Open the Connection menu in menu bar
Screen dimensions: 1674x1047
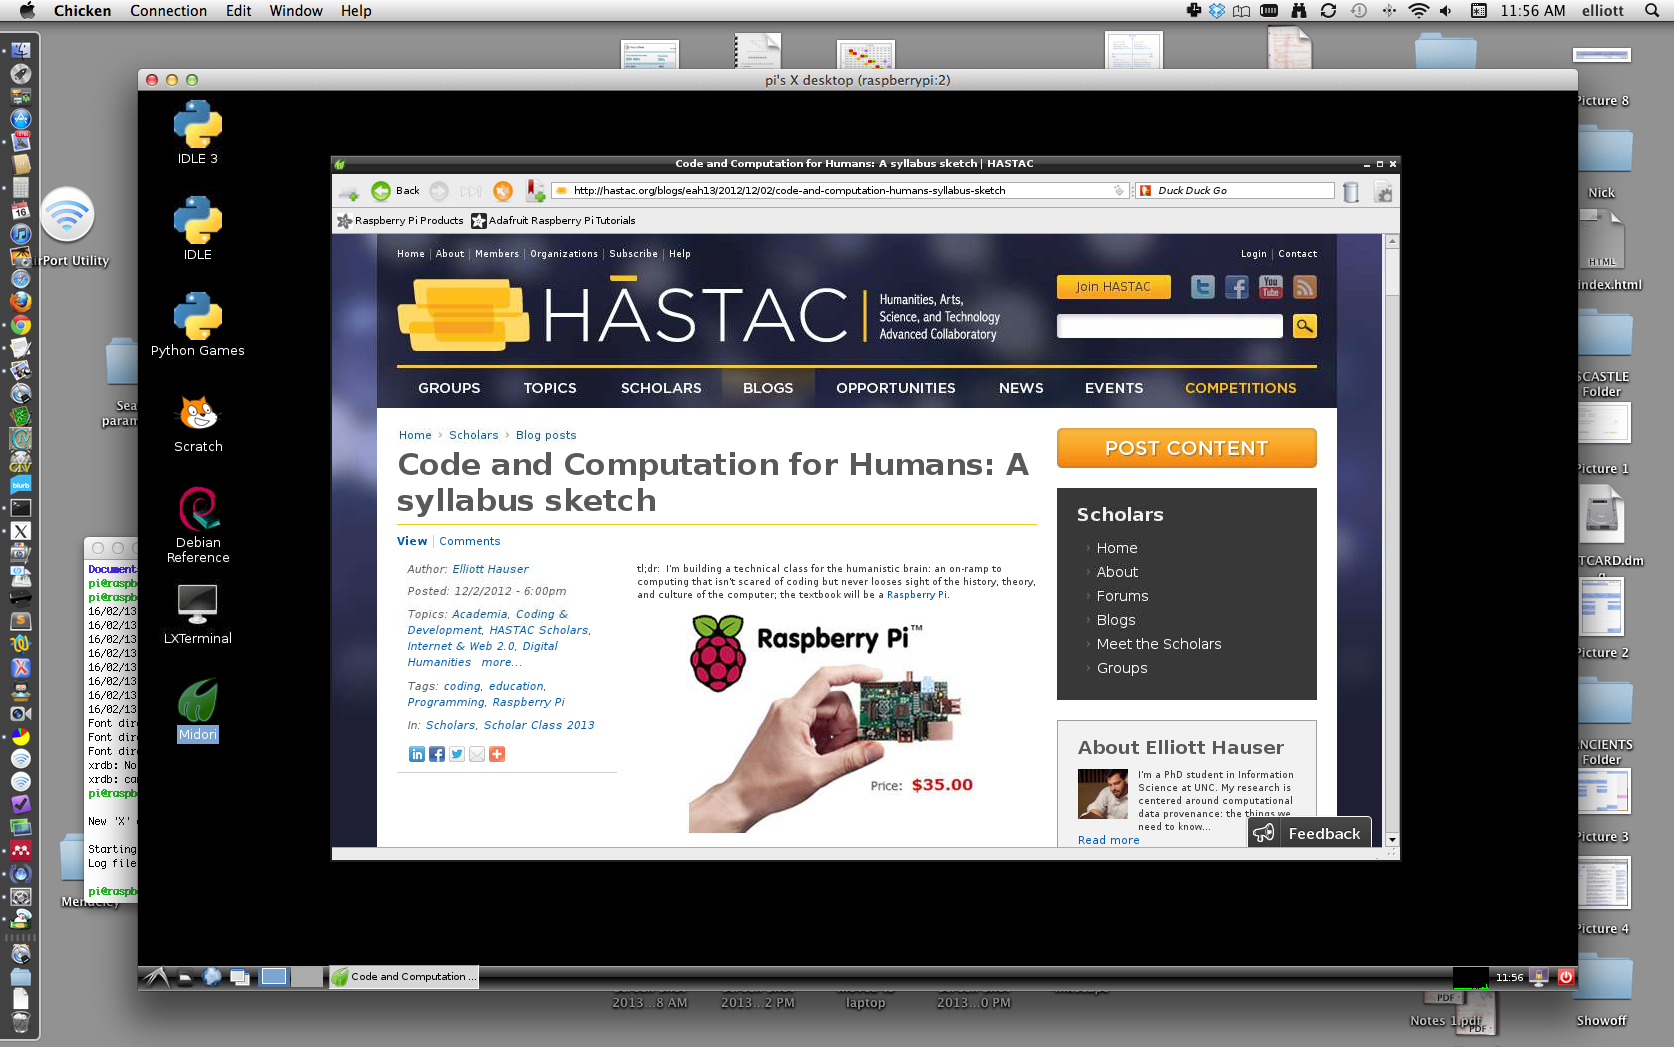[168, 11]
